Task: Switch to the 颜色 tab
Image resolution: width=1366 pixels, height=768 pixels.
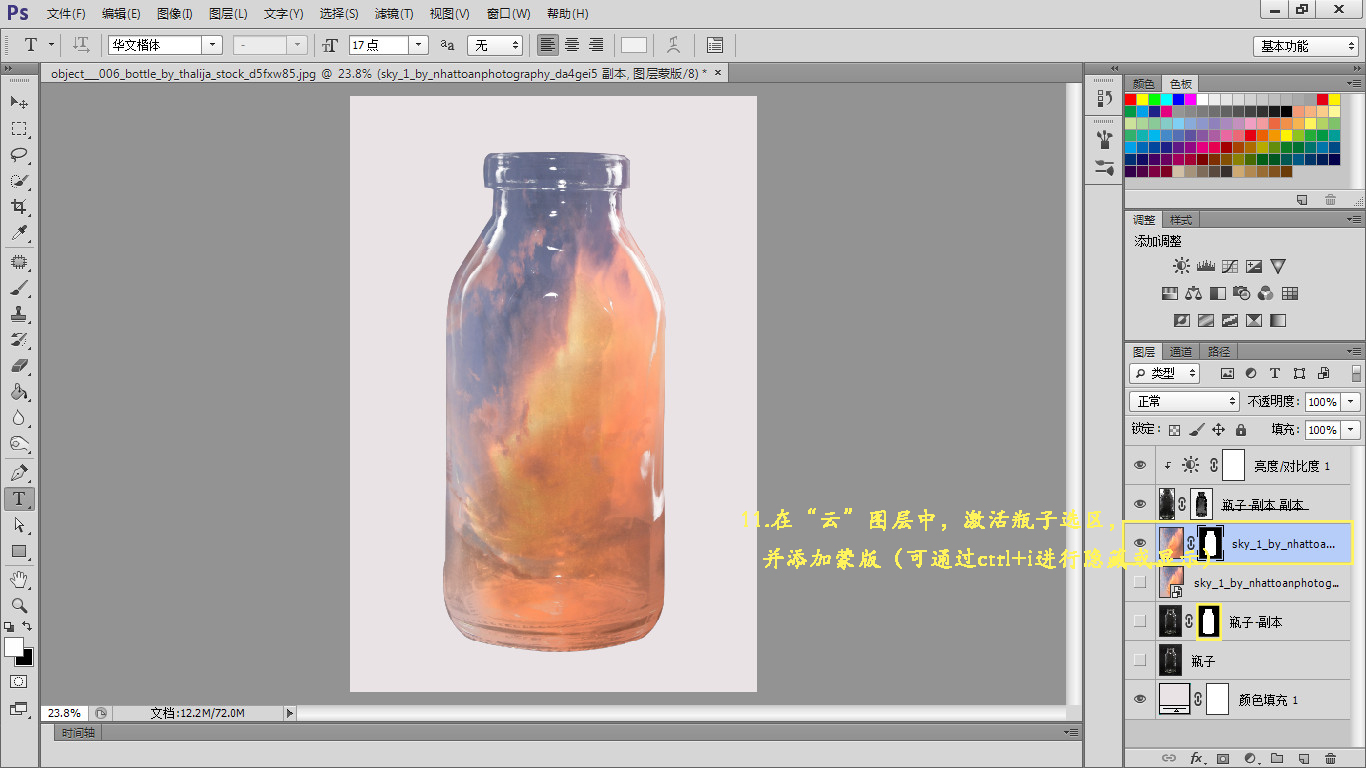Action: pyautogui.click(x=1143, y=84)
